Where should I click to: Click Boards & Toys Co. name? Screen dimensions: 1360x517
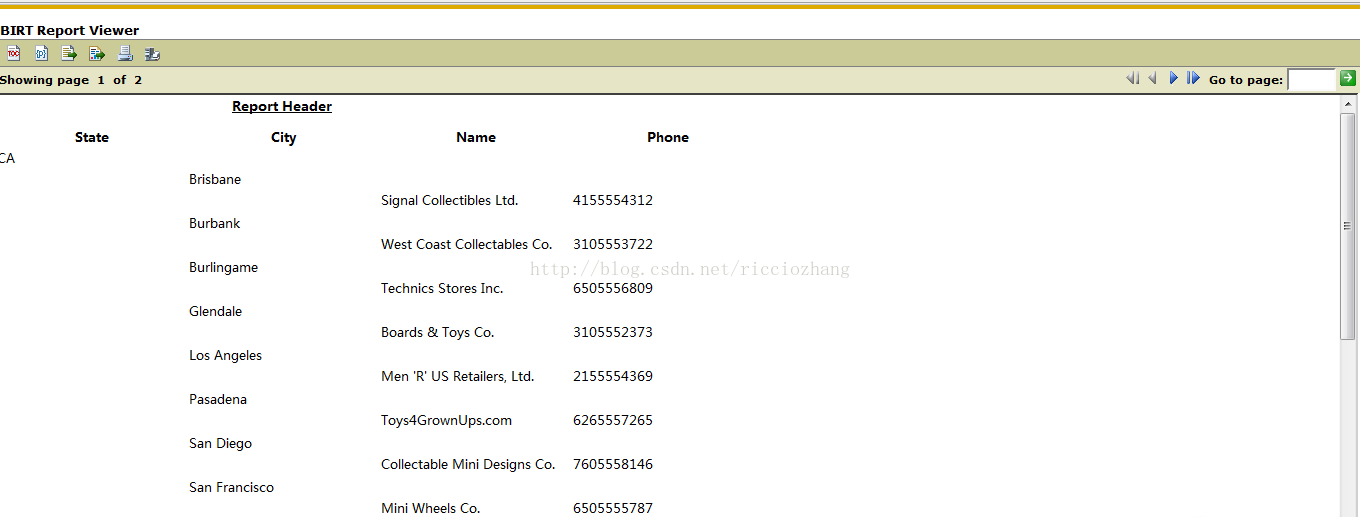pos(438,332)
